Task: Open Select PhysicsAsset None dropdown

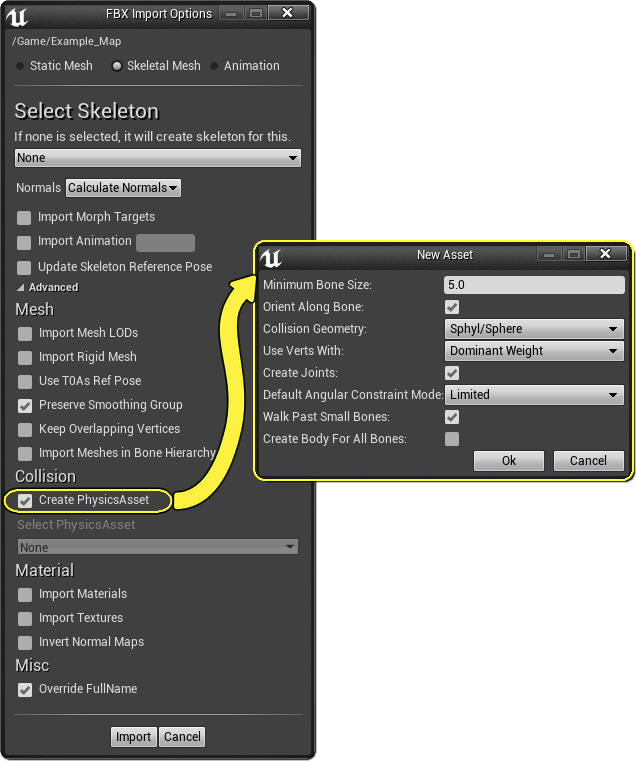Action: click(158, 547)
